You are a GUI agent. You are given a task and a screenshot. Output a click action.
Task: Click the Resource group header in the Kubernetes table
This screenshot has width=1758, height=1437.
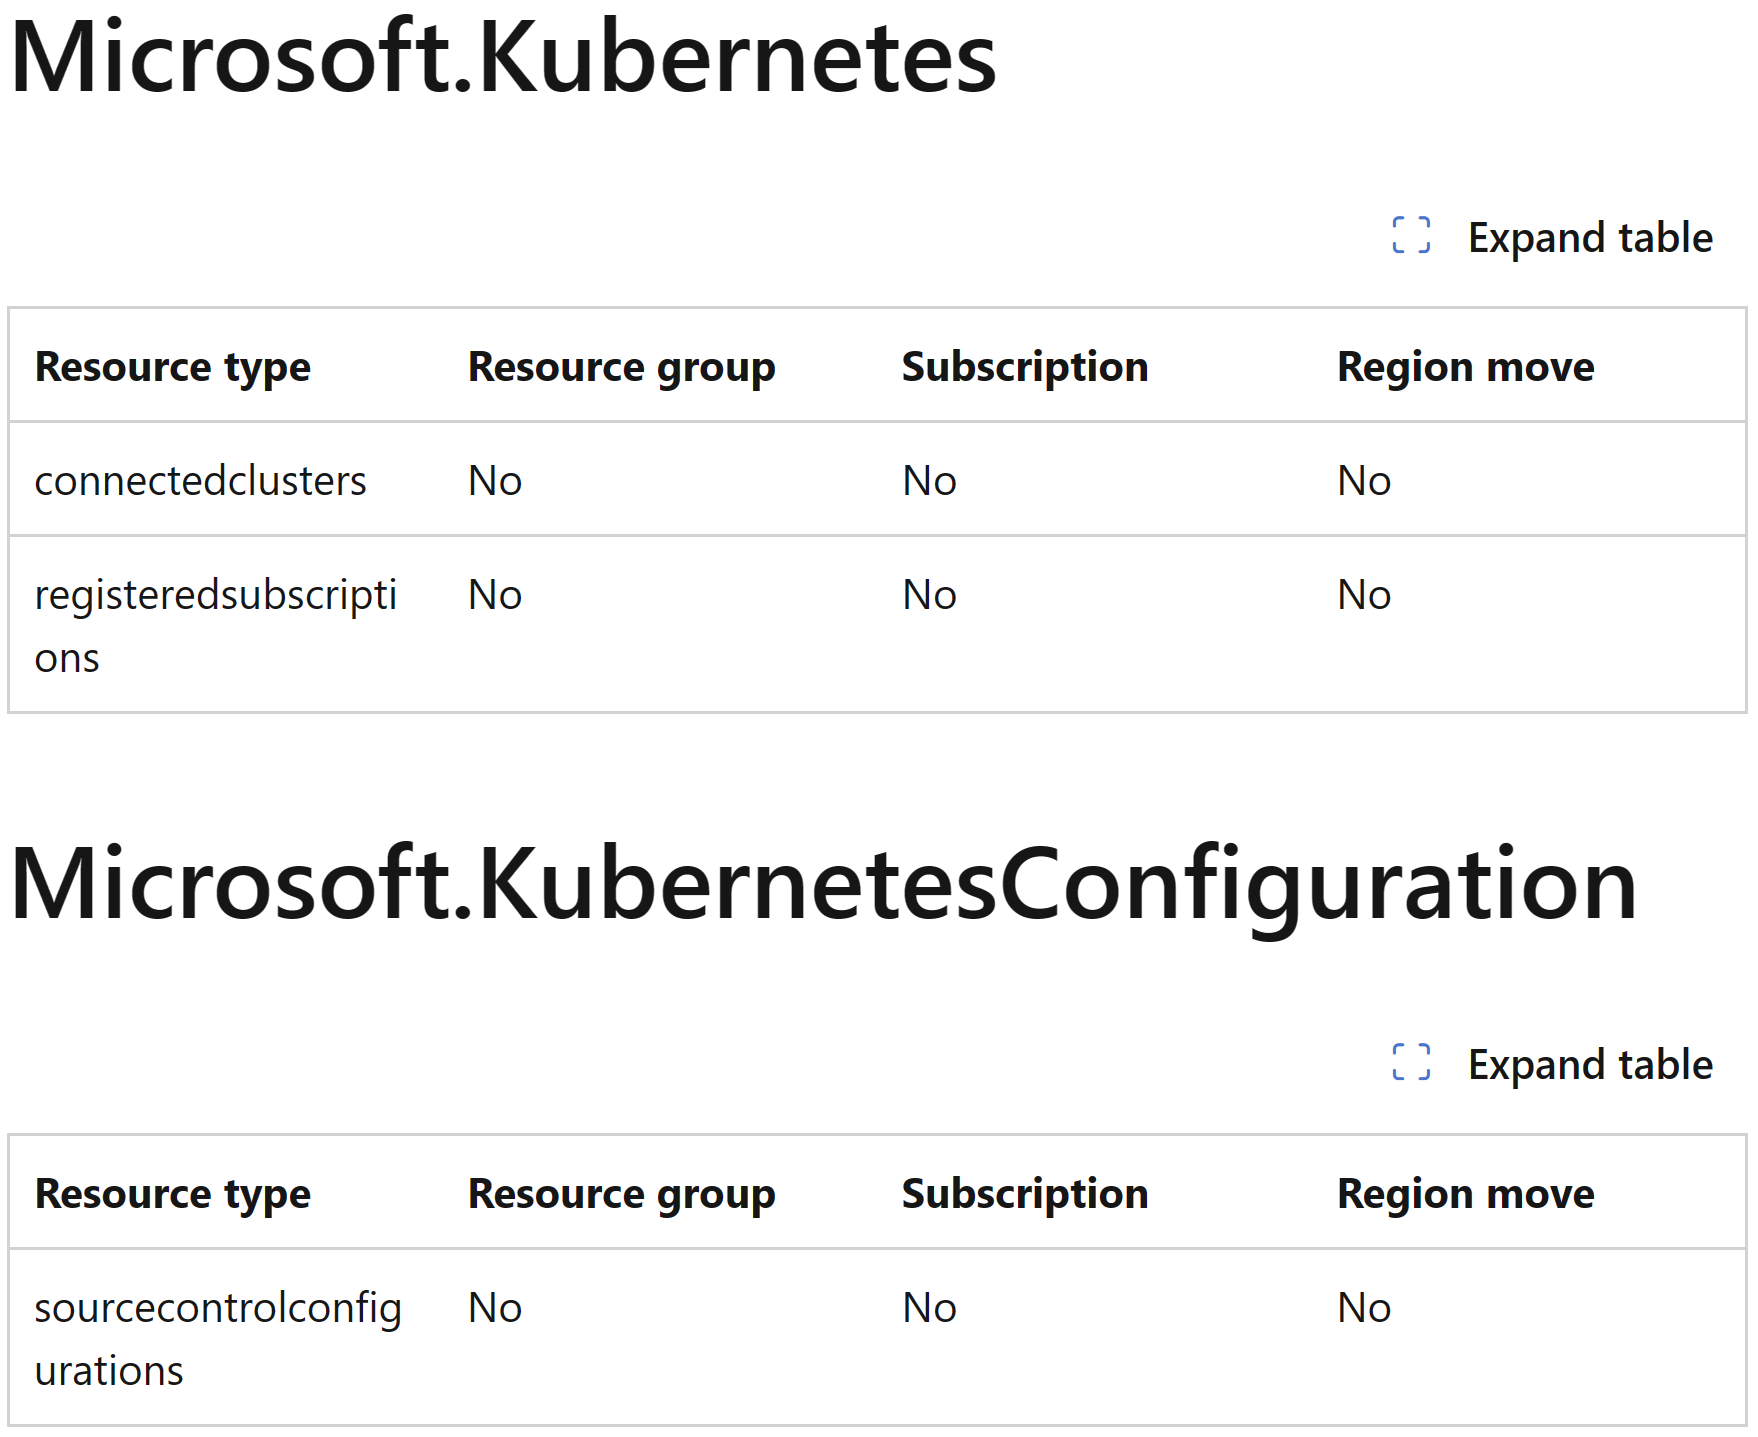(x=621, y=367)
